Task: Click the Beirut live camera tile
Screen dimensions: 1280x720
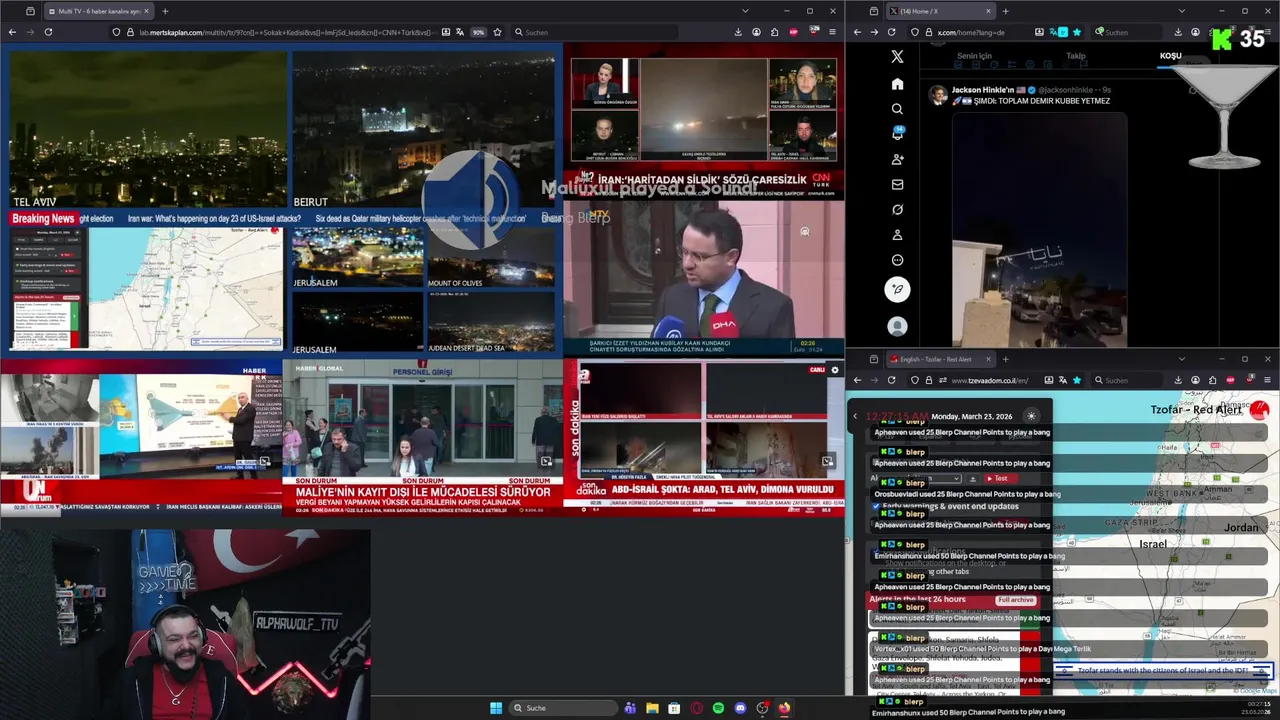Action: point(423,130)
